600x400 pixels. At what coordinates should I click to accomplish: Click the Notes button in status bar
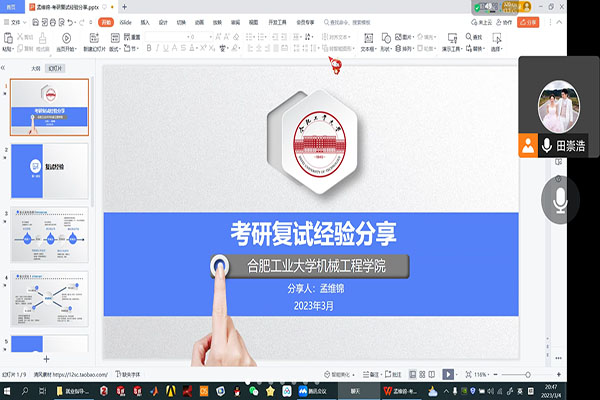coord(371,374)
